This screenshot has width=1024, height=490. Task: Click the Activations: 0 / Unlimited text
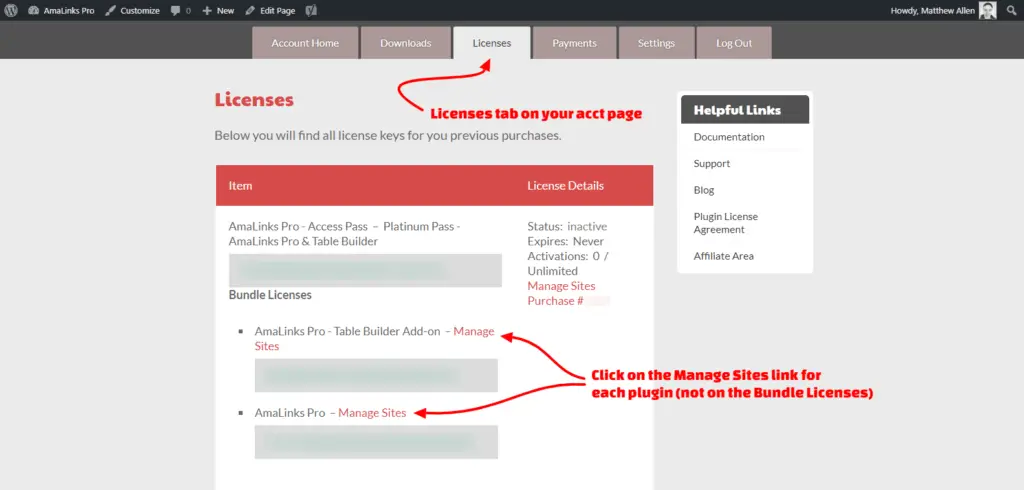click(568, 263)
